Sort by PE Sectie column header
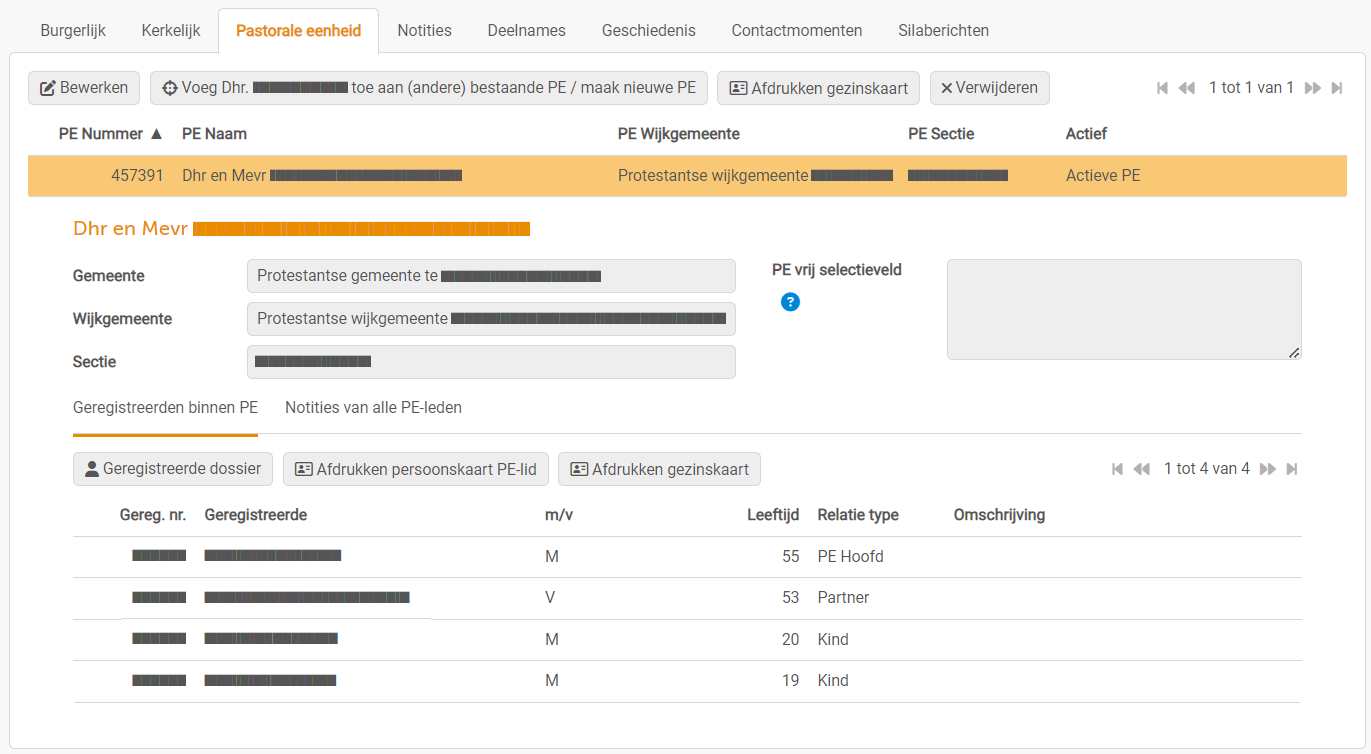The image size is (1371, 754). (x=941, y=134)
